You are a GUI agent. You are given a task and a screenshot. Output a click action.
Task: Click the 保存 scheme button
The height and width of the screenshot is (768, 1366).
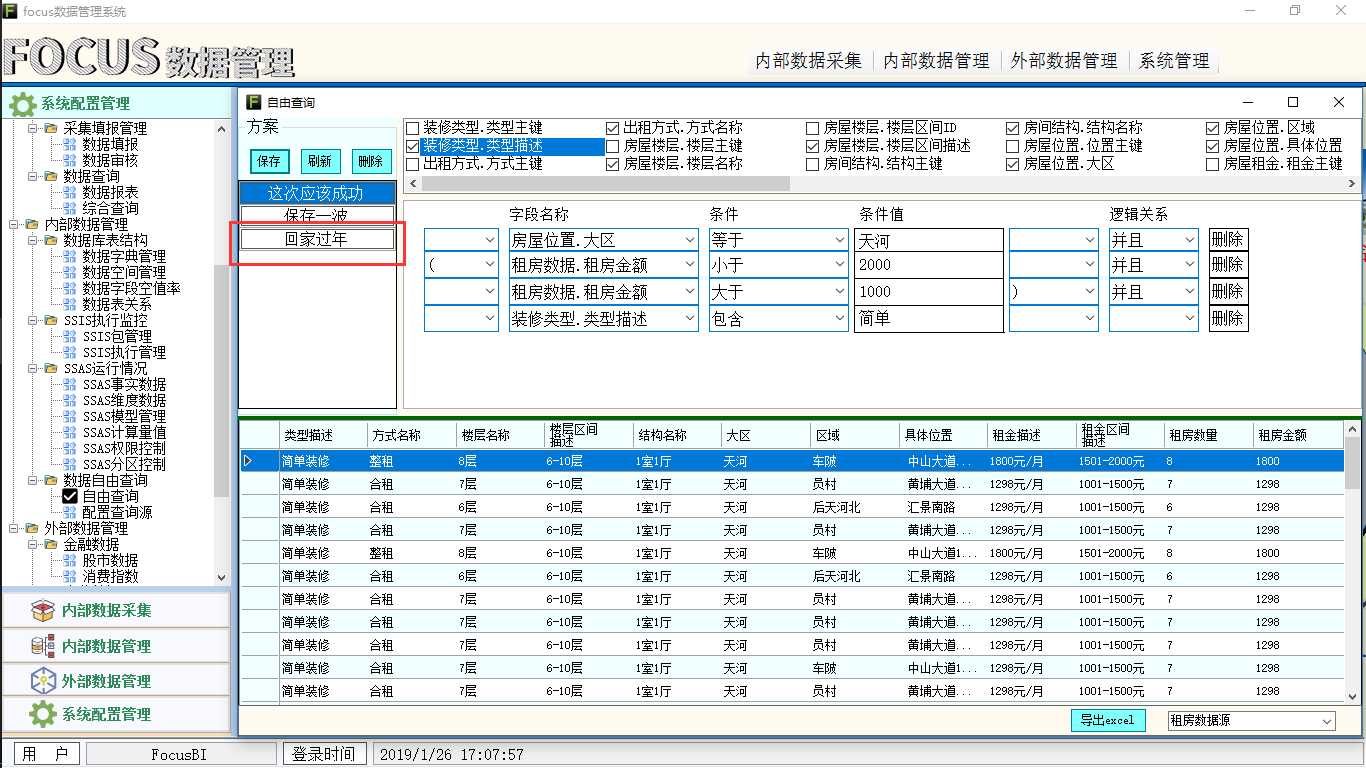pos(269,162)
